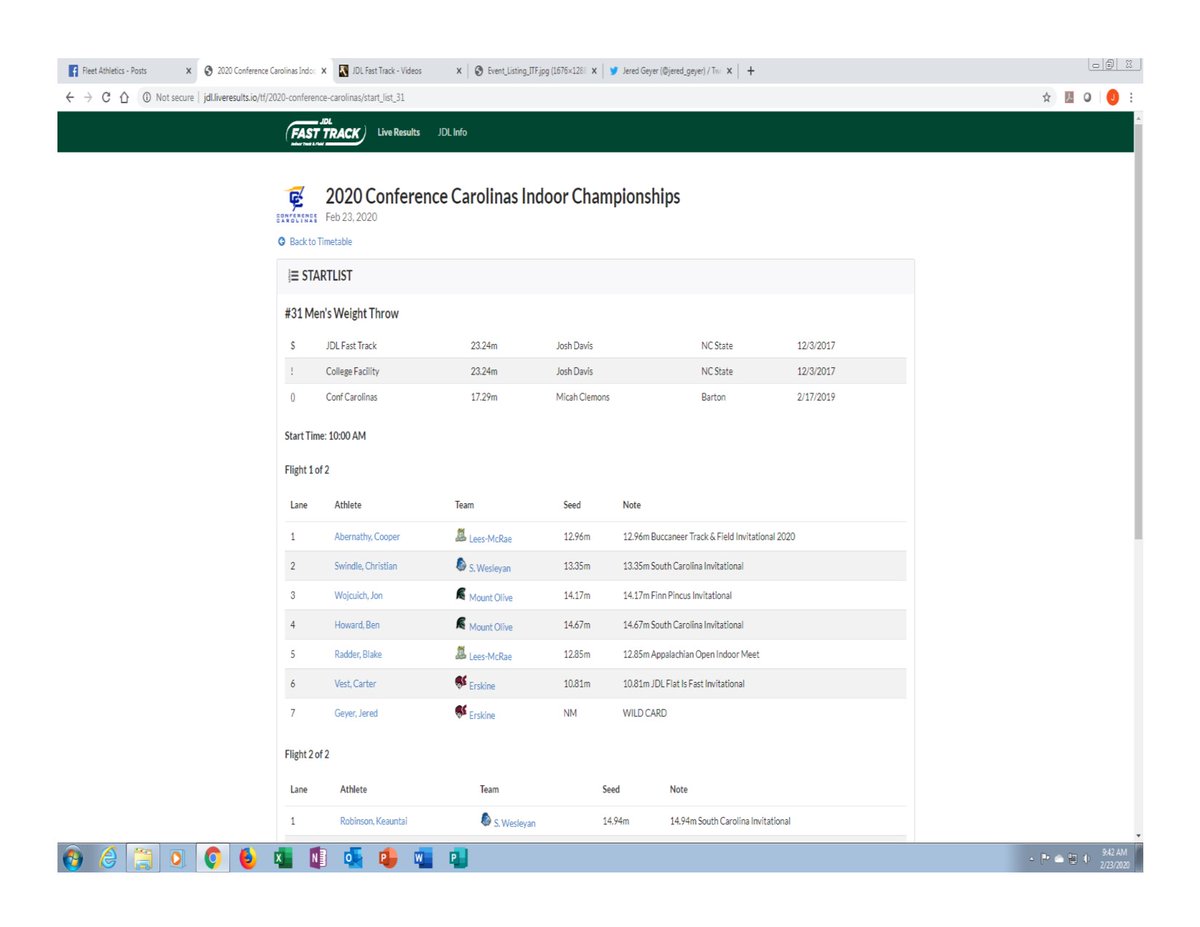
Task: Open the media player taskbar icon
Action: coord(177,858)
